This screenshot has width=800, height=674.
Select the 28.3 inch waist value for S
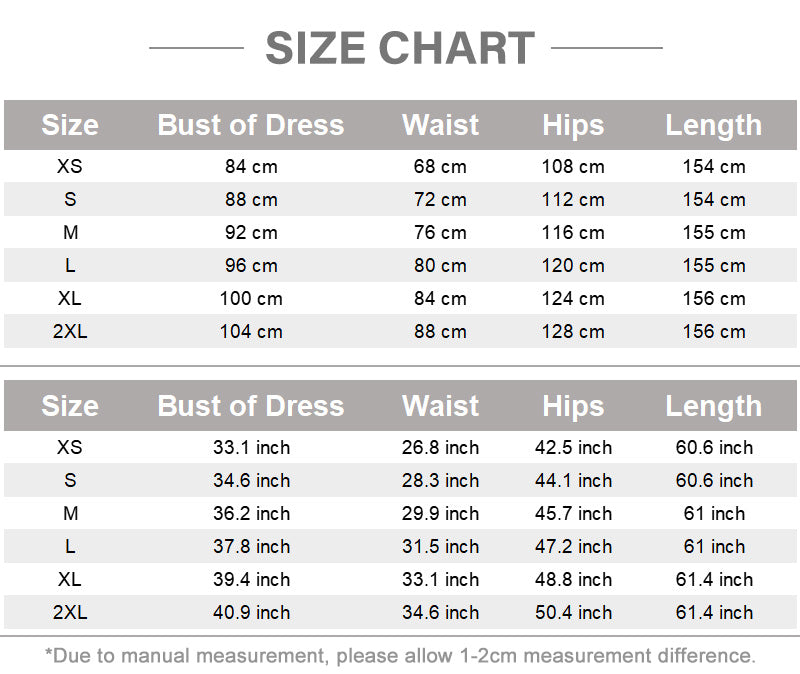440,481
